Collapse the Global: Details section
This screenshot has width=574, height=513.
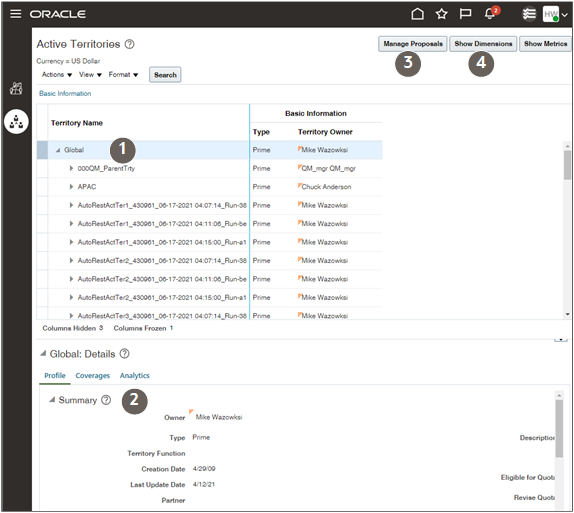(43, 353)
